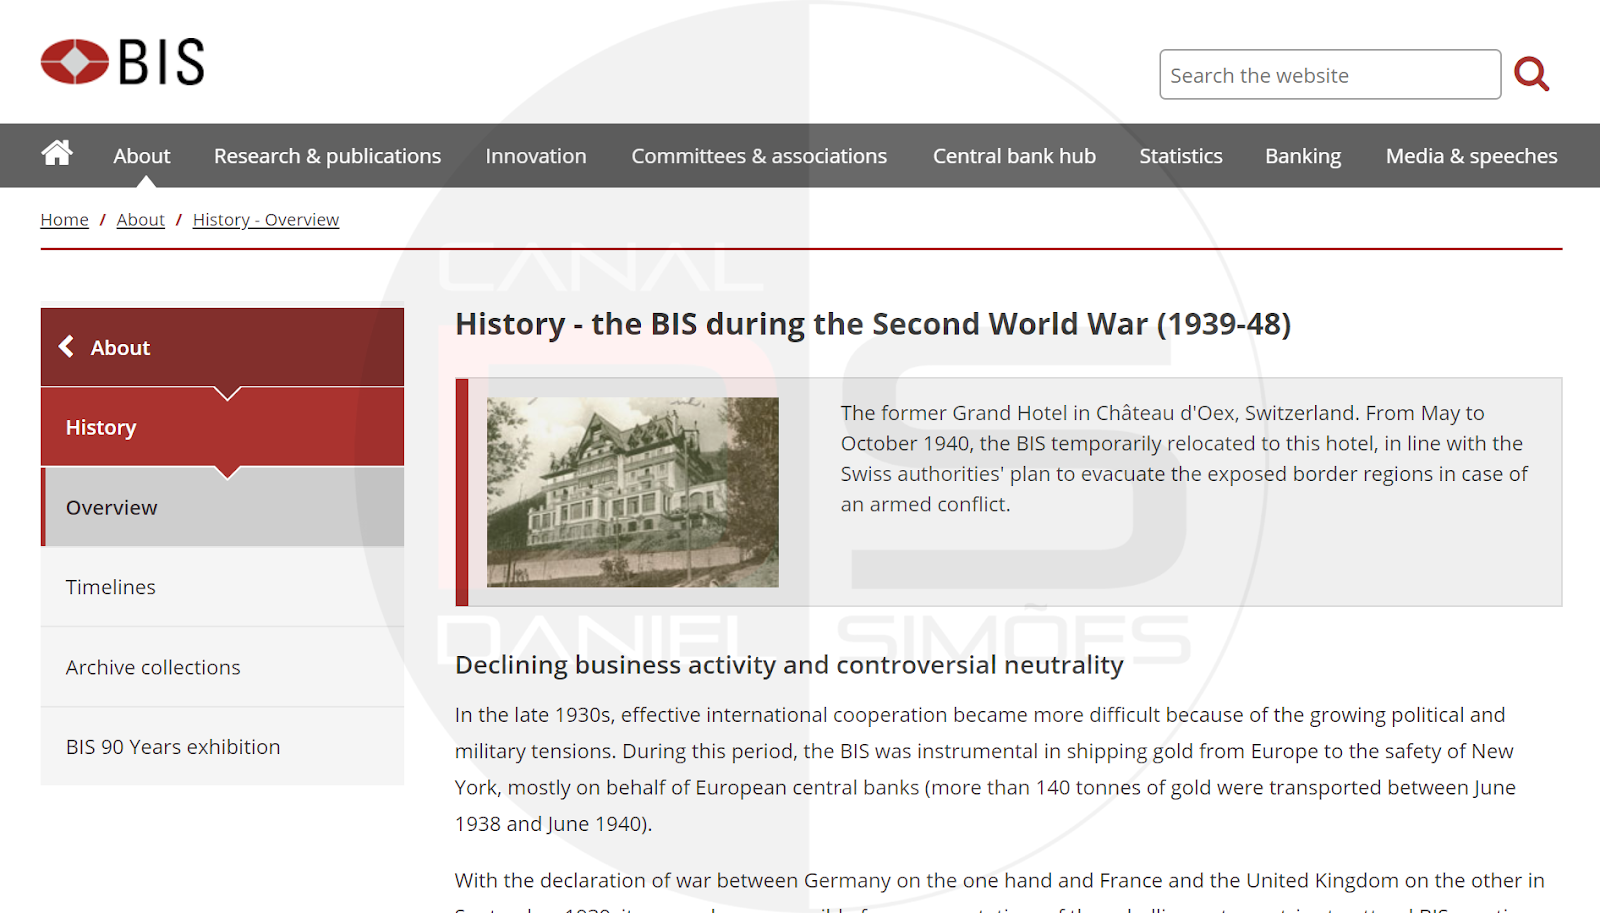Click the Declining business activity heading
This screenshot has width=1600, height=913.
tap(789, 665)
